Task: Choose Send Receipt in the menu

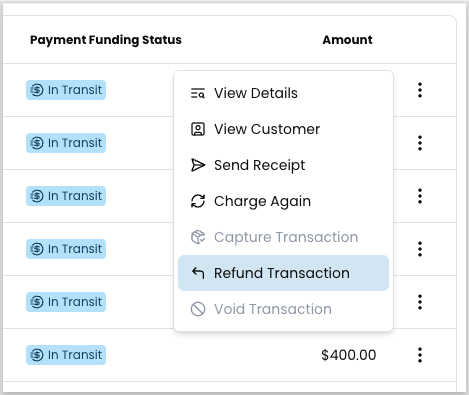Action: 283,165
